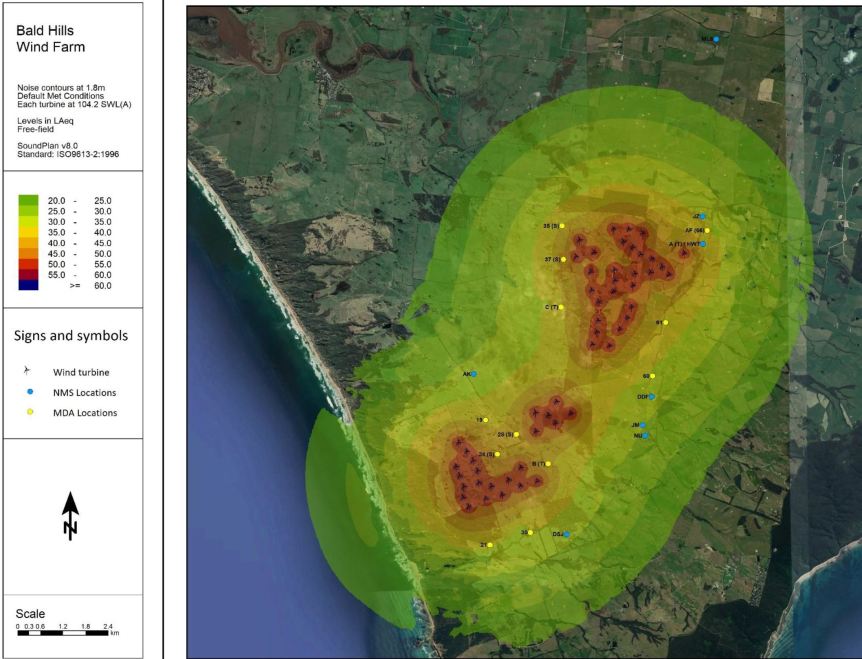
Task: Click the blue NMS Locations legend dot
Action: pyautogui.click(x=28, y=391)
